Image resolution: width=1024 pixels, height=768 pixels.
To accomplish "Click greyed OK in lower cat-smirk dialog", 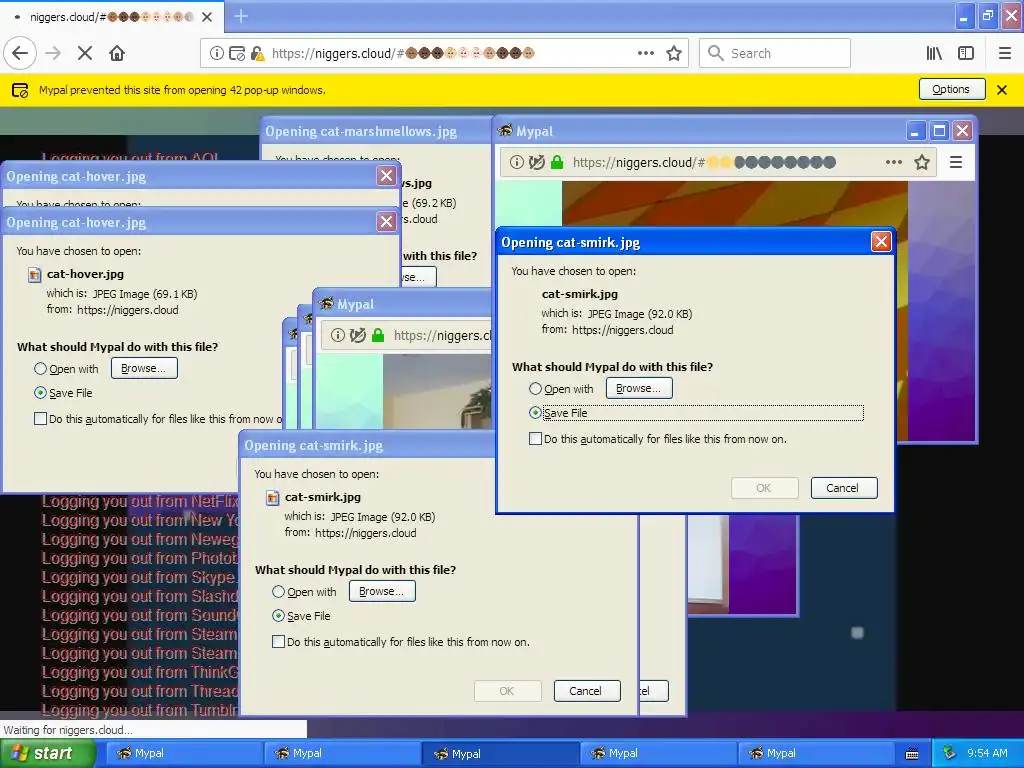I will pos(507,691).
